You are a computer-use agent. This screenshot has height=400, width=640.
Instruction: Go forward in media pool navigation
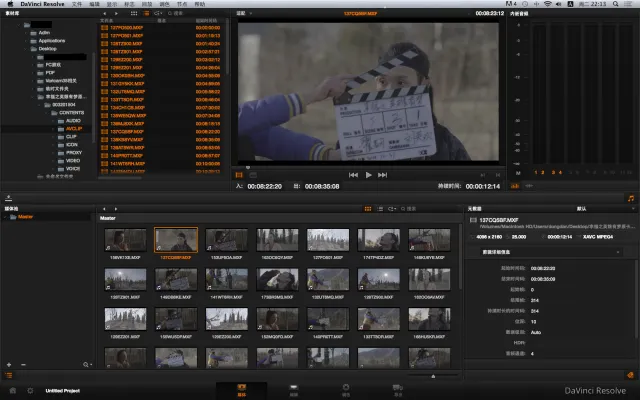click(116, 209)
